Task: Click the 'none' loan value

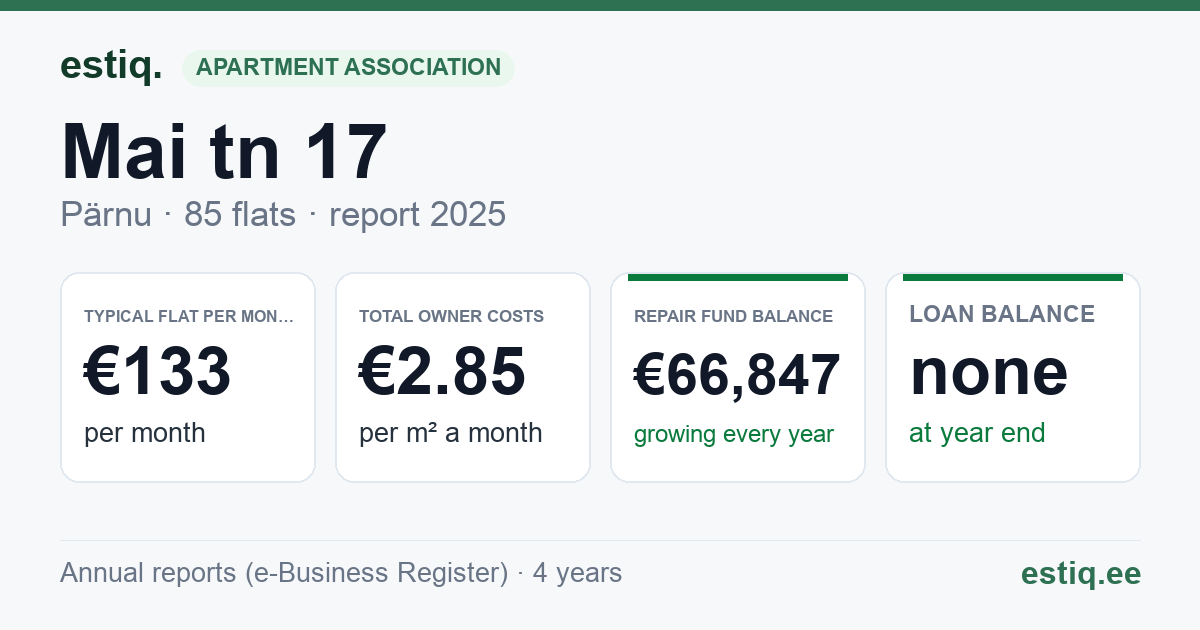Action: (x=989, y=371)
